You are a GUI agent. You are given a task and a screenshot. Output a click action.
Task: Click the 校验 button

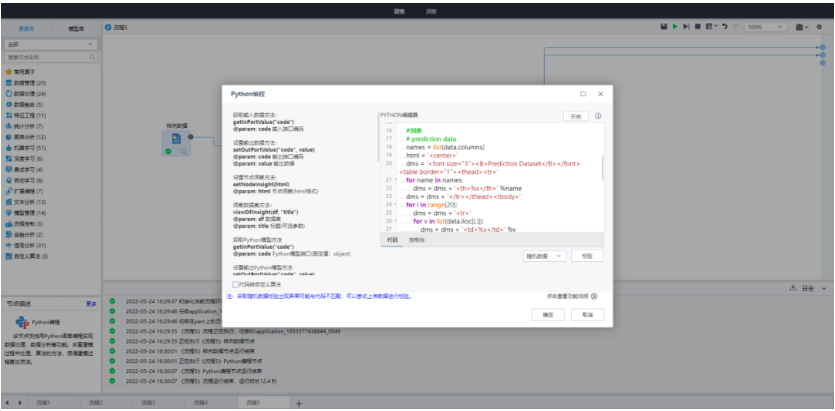click(587, 256)
